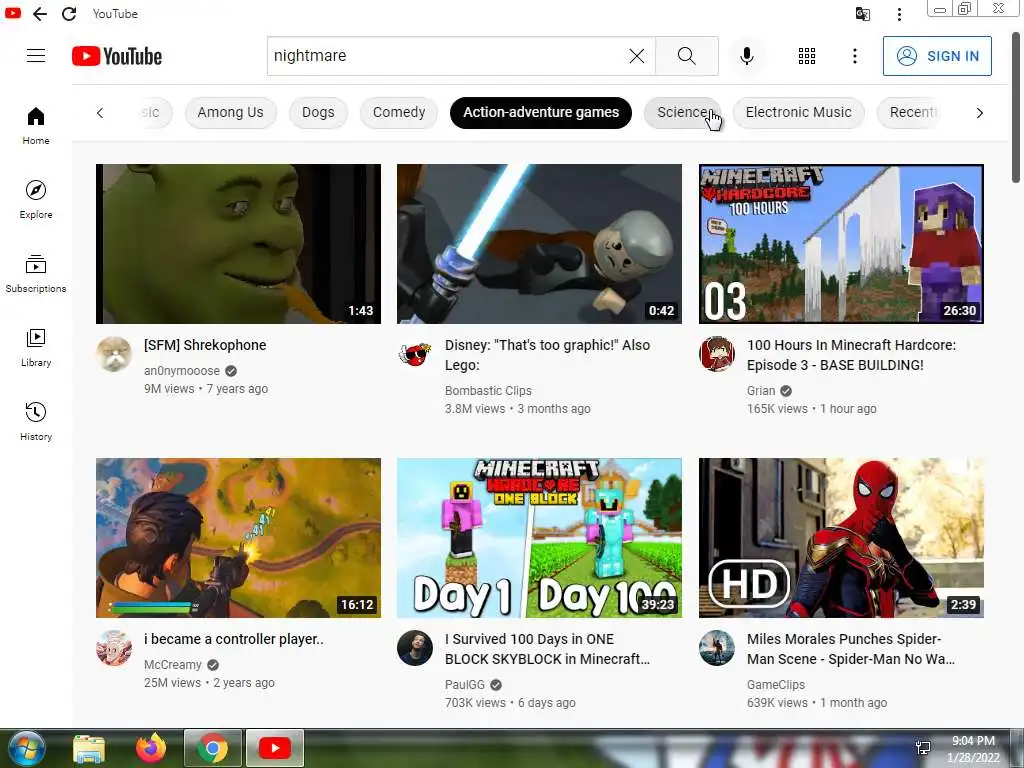Open the YouTube apps grid
The height and width of the screenshot is (768, 1024).
click(x=807, y=56)
